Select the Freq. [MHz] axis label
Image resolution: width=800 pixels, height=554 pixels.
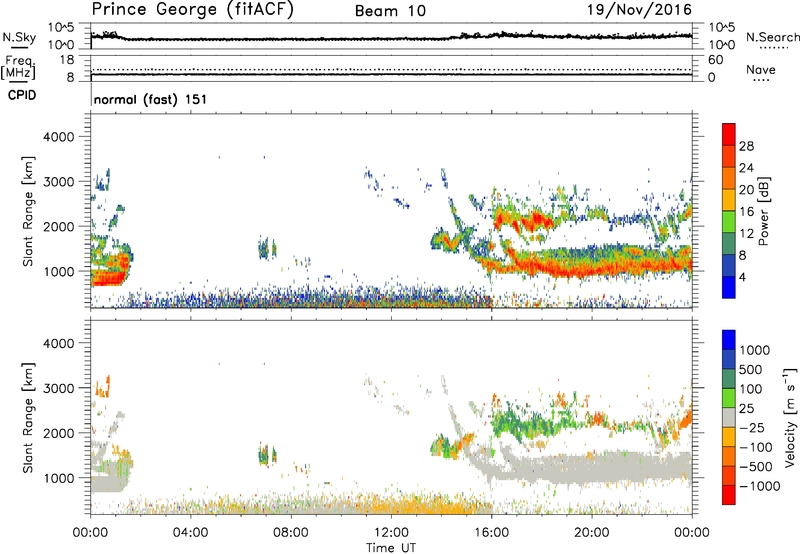click(19, 67)
